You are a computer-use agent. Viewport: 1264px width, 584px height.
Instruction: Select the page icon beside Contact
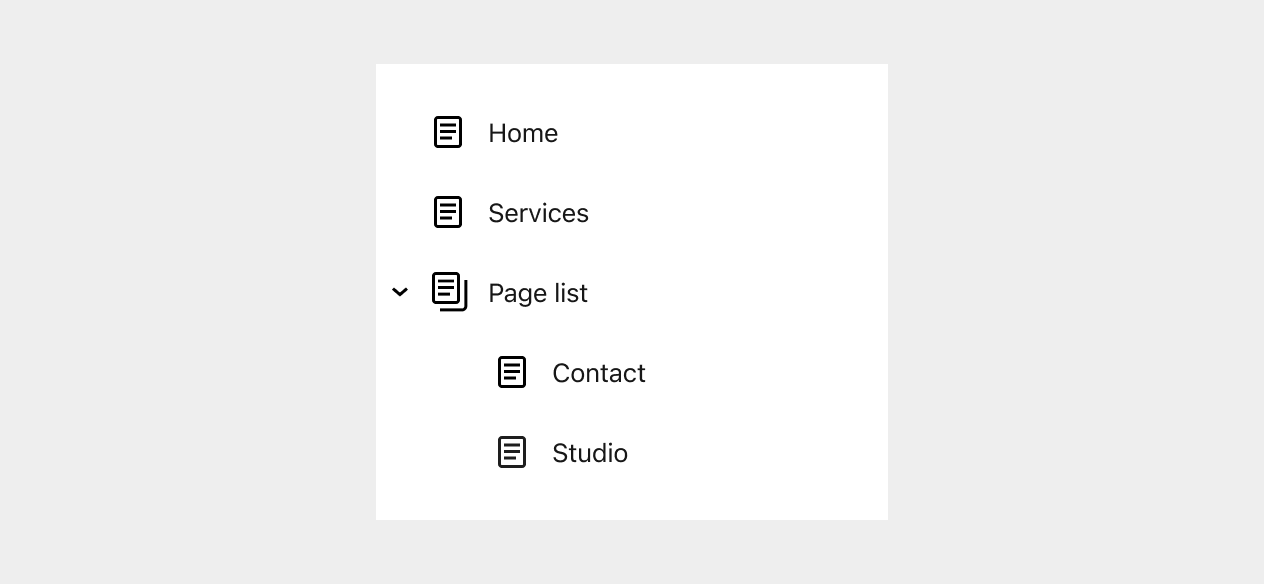point(512,371)
